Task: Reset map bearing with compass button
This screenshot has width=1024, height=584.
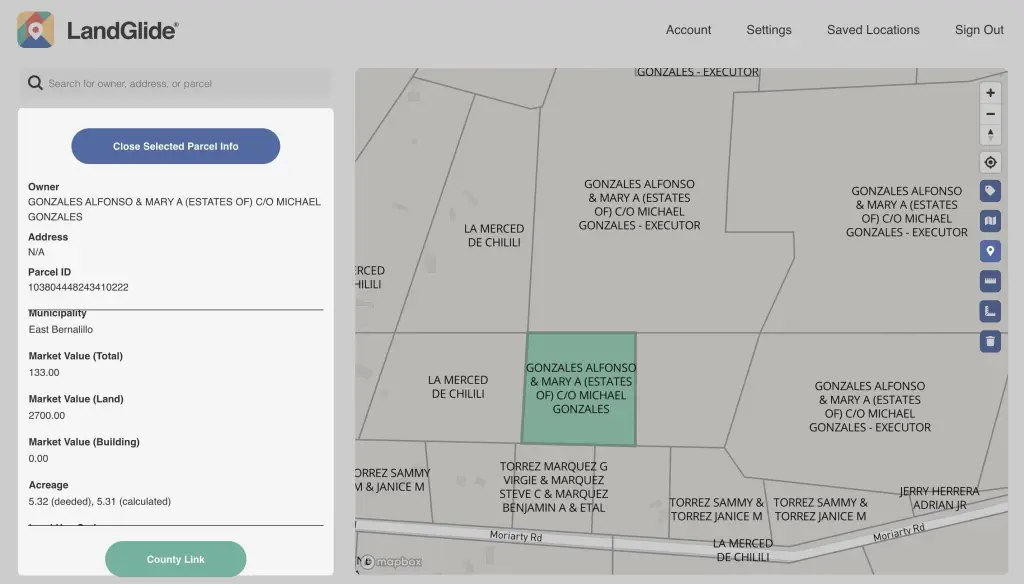Action: point(990,135)
